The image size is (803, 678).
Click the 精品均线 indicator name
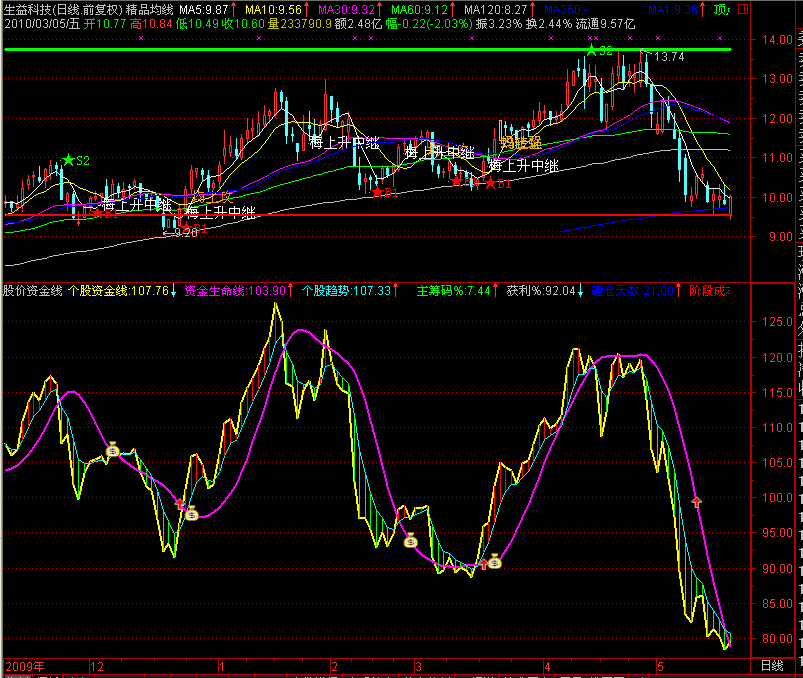(x=150, y=10)
